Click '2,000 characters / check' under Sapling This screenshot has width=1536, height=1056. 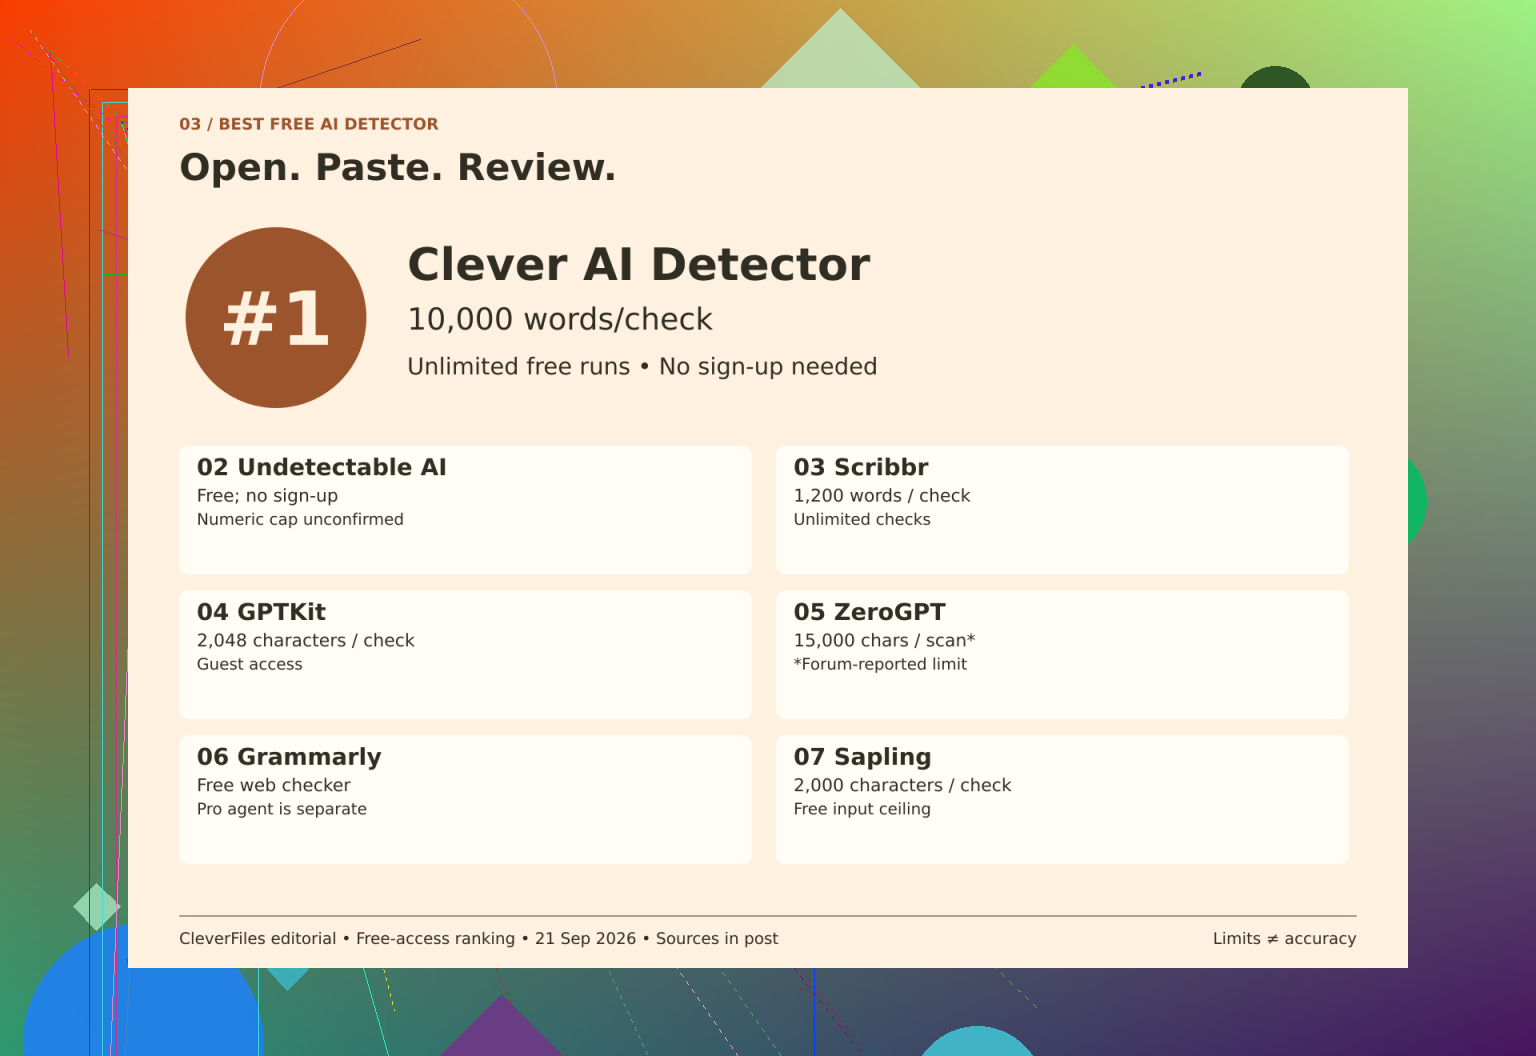coord(902,786)
